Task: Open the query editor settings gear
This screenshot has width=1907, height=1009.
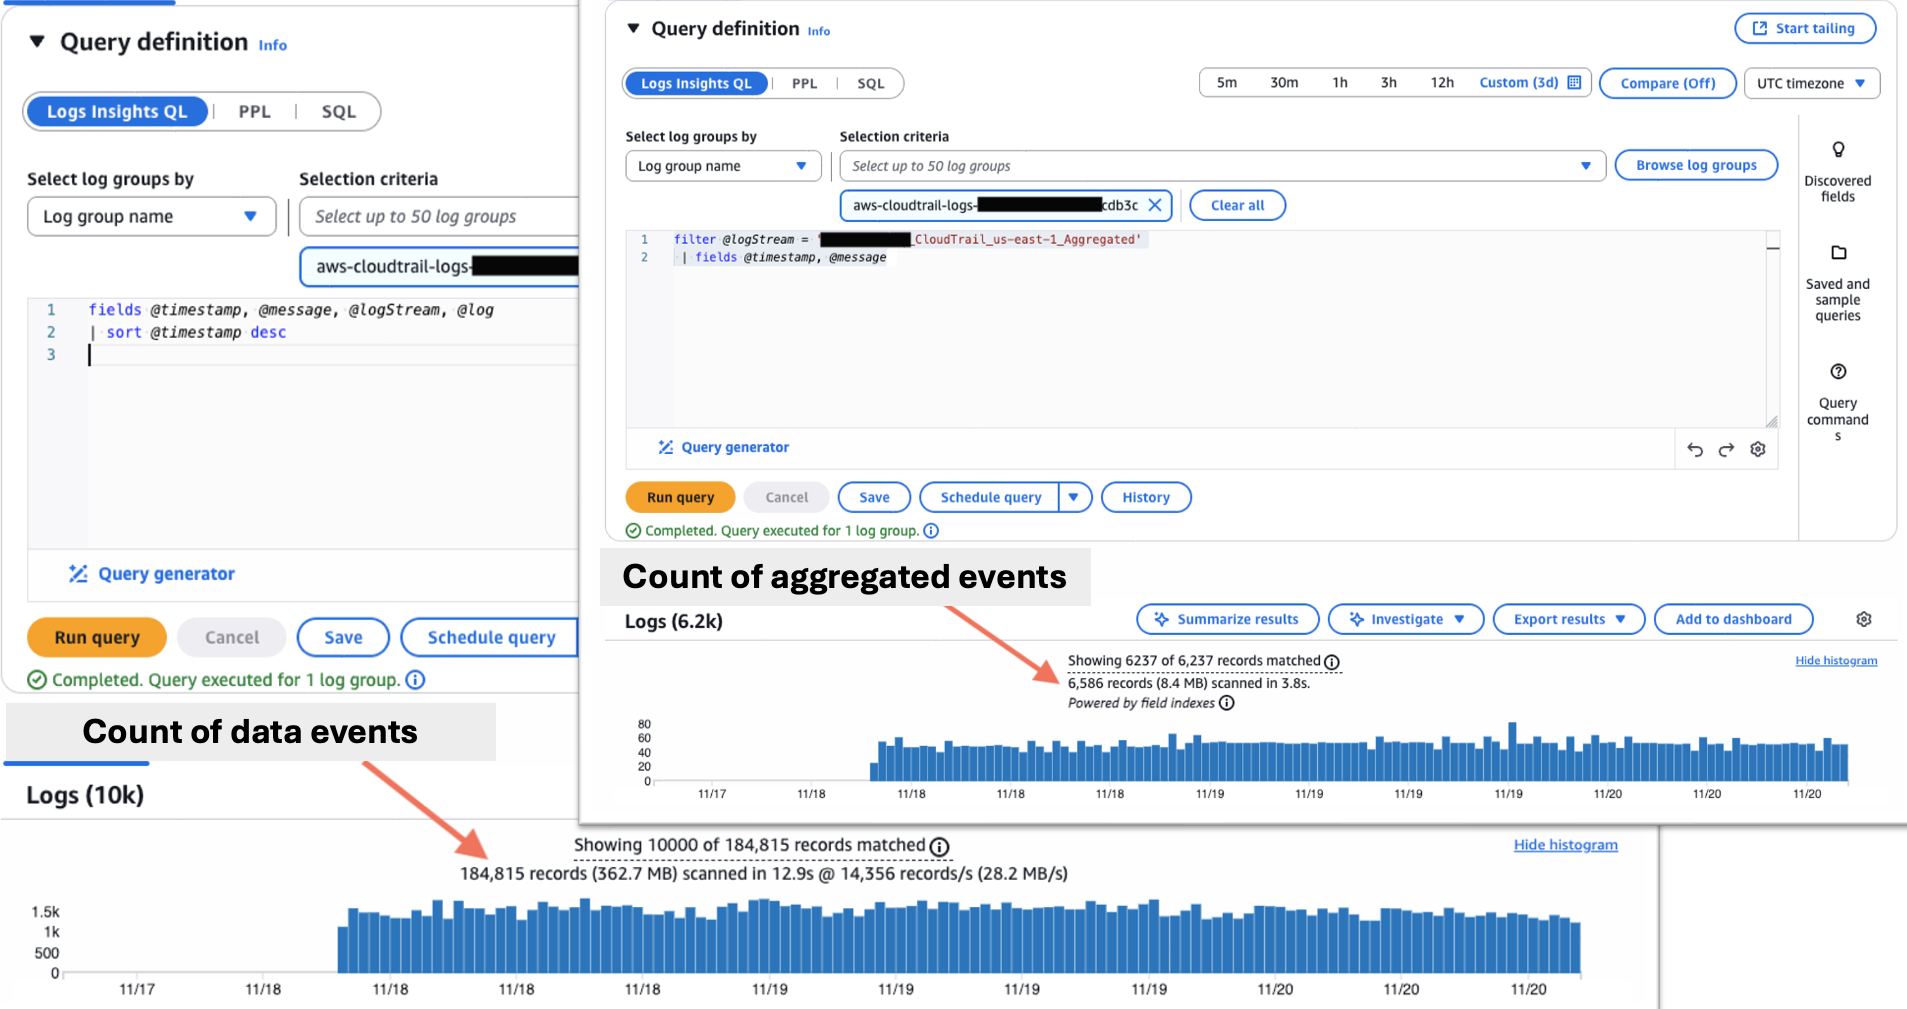Action: 1758,449
